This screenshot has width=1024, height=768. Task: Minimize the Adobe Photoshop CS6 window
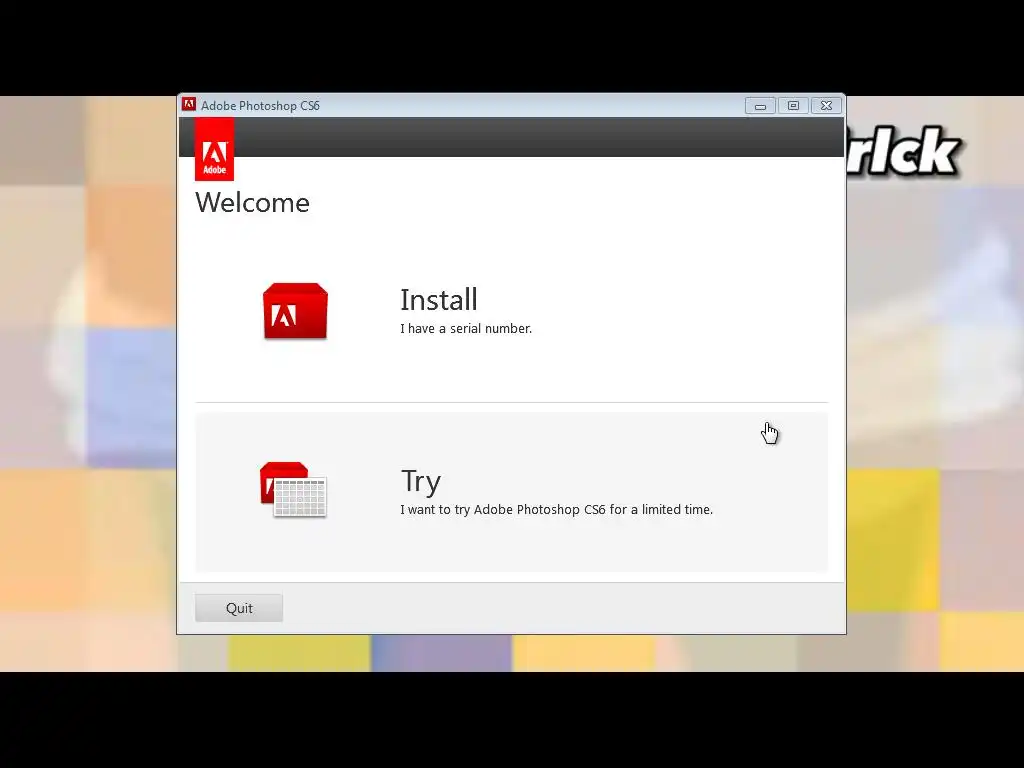point(760,106)
